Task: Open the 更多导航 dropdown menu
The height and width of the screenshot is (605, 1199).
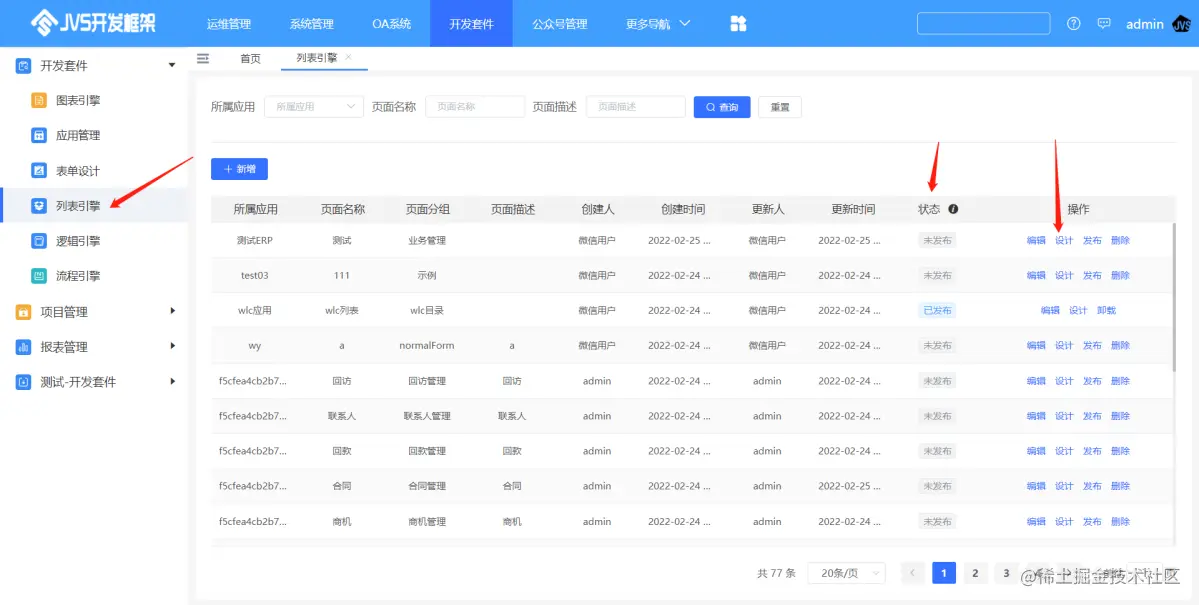Action: (658, 24)
